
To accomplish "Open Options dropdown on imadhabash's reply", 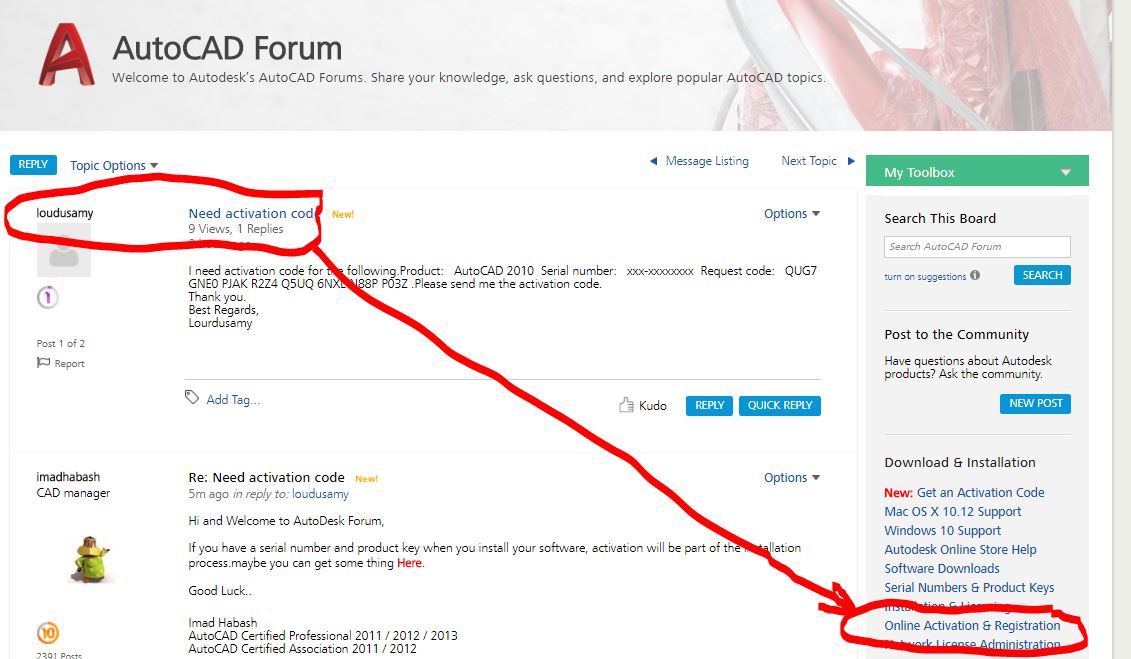I will [792, 477].
